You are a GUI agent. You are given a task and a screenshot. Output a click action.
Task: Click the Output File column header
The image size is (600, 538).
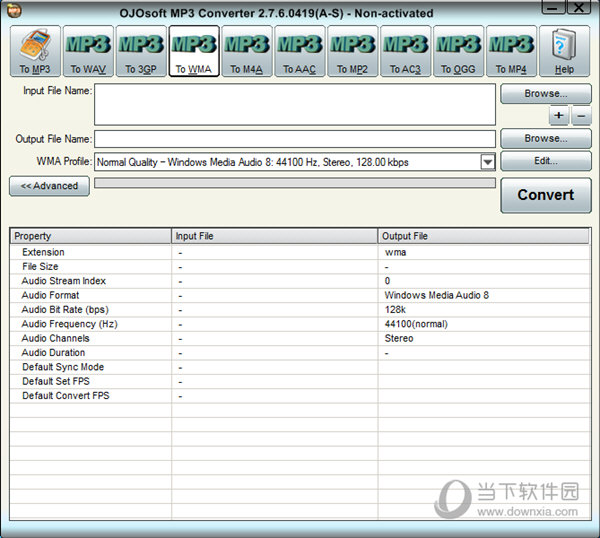point(484,236)
